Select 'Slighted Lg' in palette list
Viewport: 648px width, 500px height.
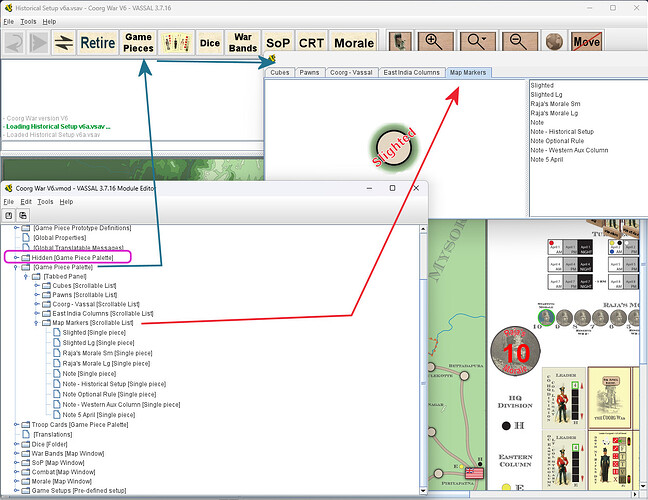tap(546, 95)
